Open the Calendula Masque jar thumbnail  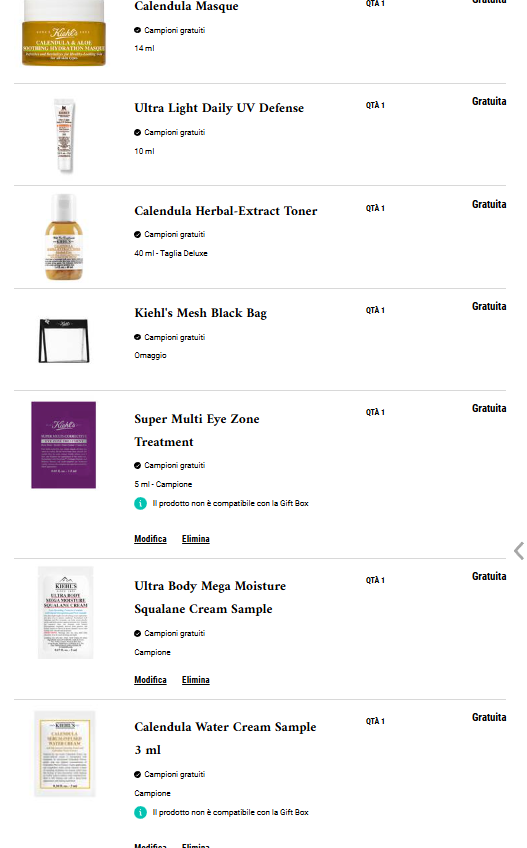(64, 33)
